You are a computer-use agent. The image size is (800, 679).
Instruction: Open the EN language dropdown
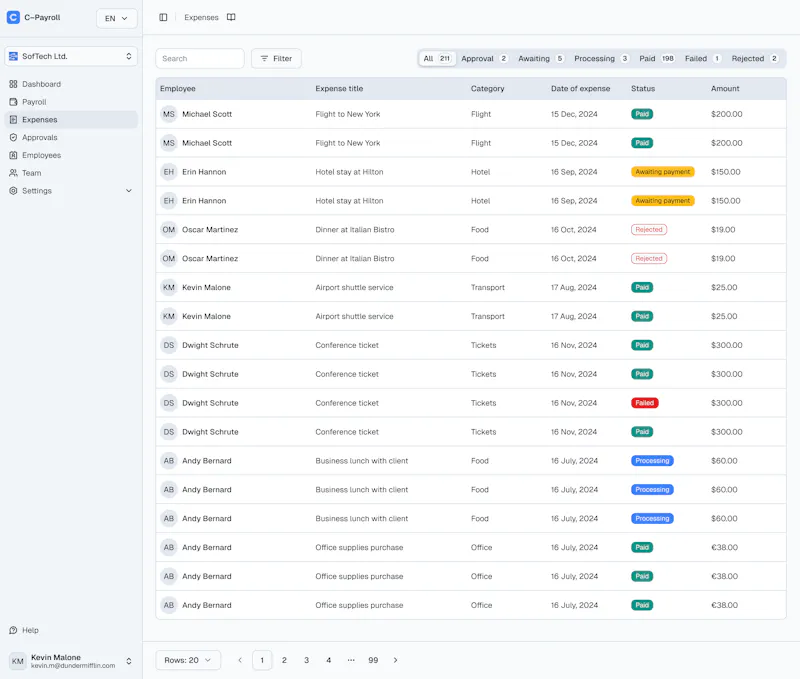point(116,18)
